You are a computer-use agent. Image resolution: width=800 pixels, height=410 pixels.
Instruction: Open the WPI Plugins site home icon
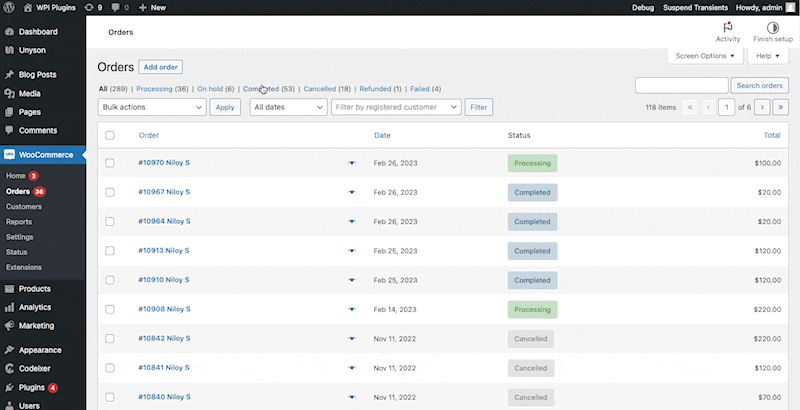(x=28, y=7)
